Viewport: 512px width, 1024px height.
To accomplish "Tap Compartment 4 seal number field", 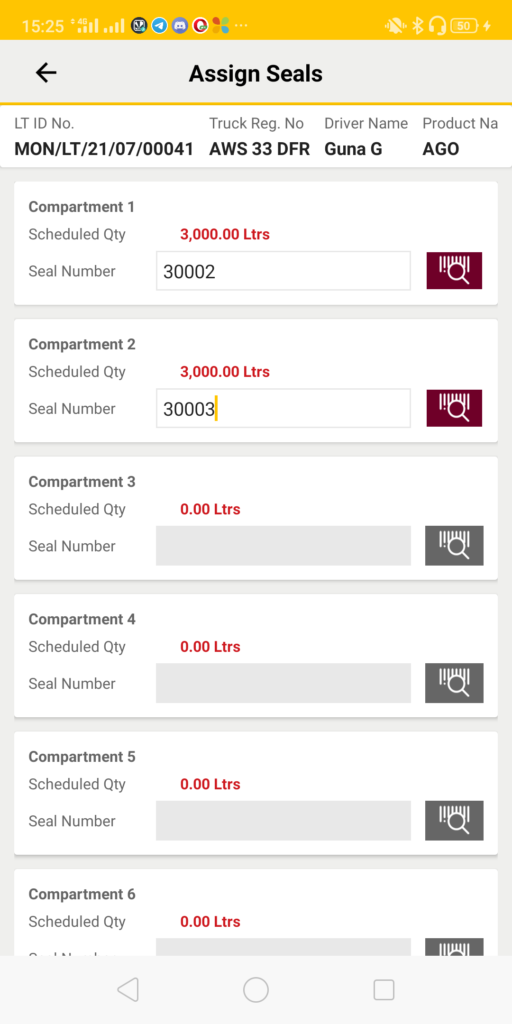I will 283,683.
